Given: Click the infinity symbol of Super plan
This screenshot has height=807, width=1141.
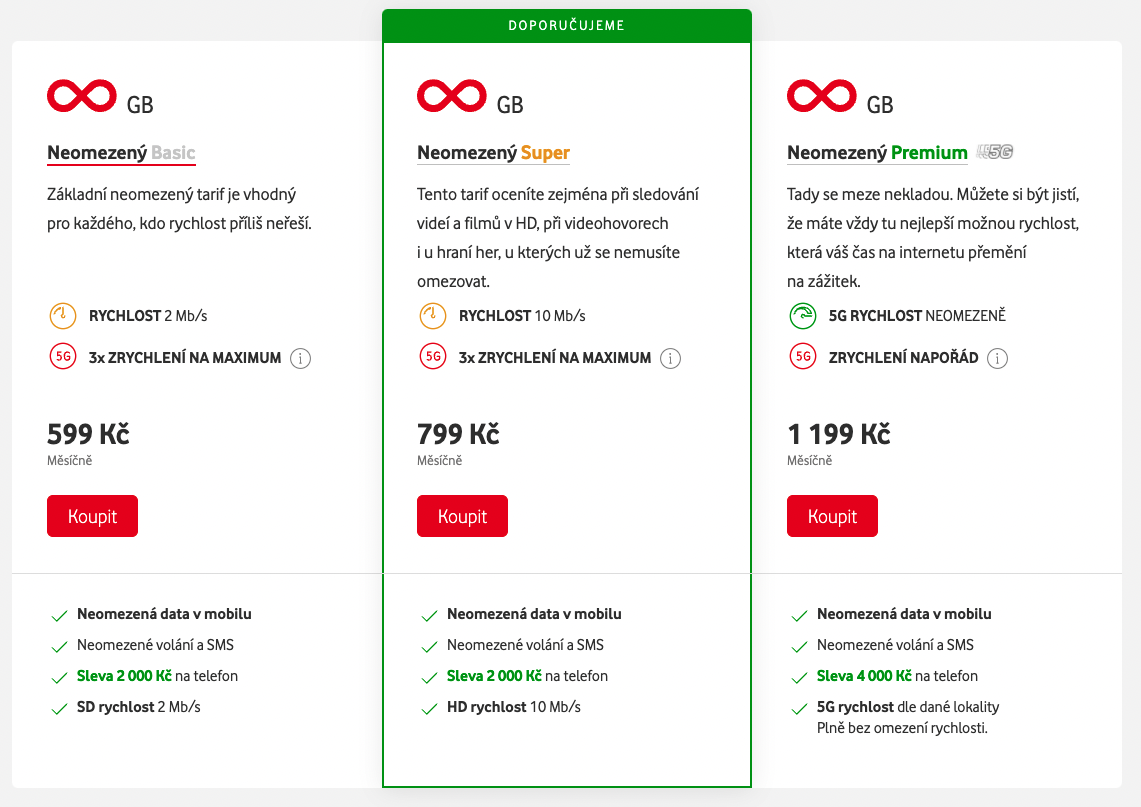Looking at the screenshot, I should coord(451,95).
